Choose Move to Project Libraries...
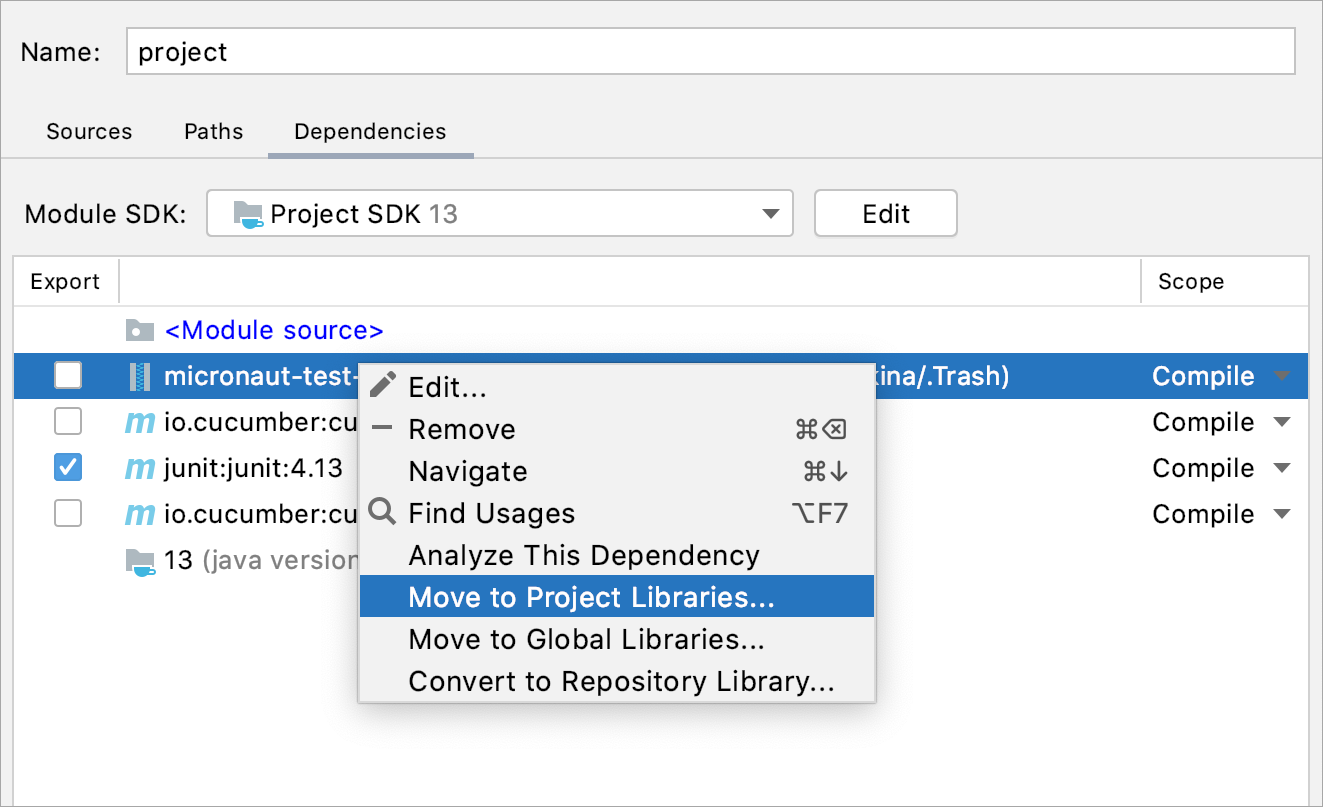 pos(617,597)
